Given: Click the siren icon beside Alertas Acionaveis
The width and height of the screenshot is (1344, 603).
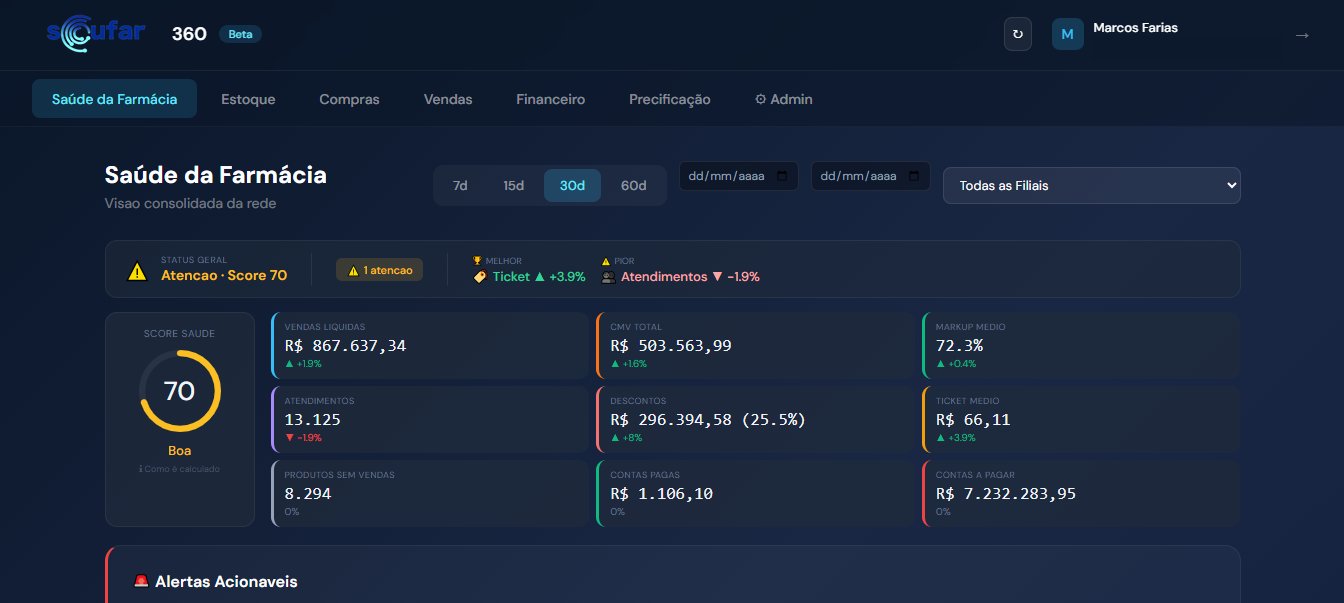Looking at the screenshot, I should pyautogui.click(x=141, y=581).
